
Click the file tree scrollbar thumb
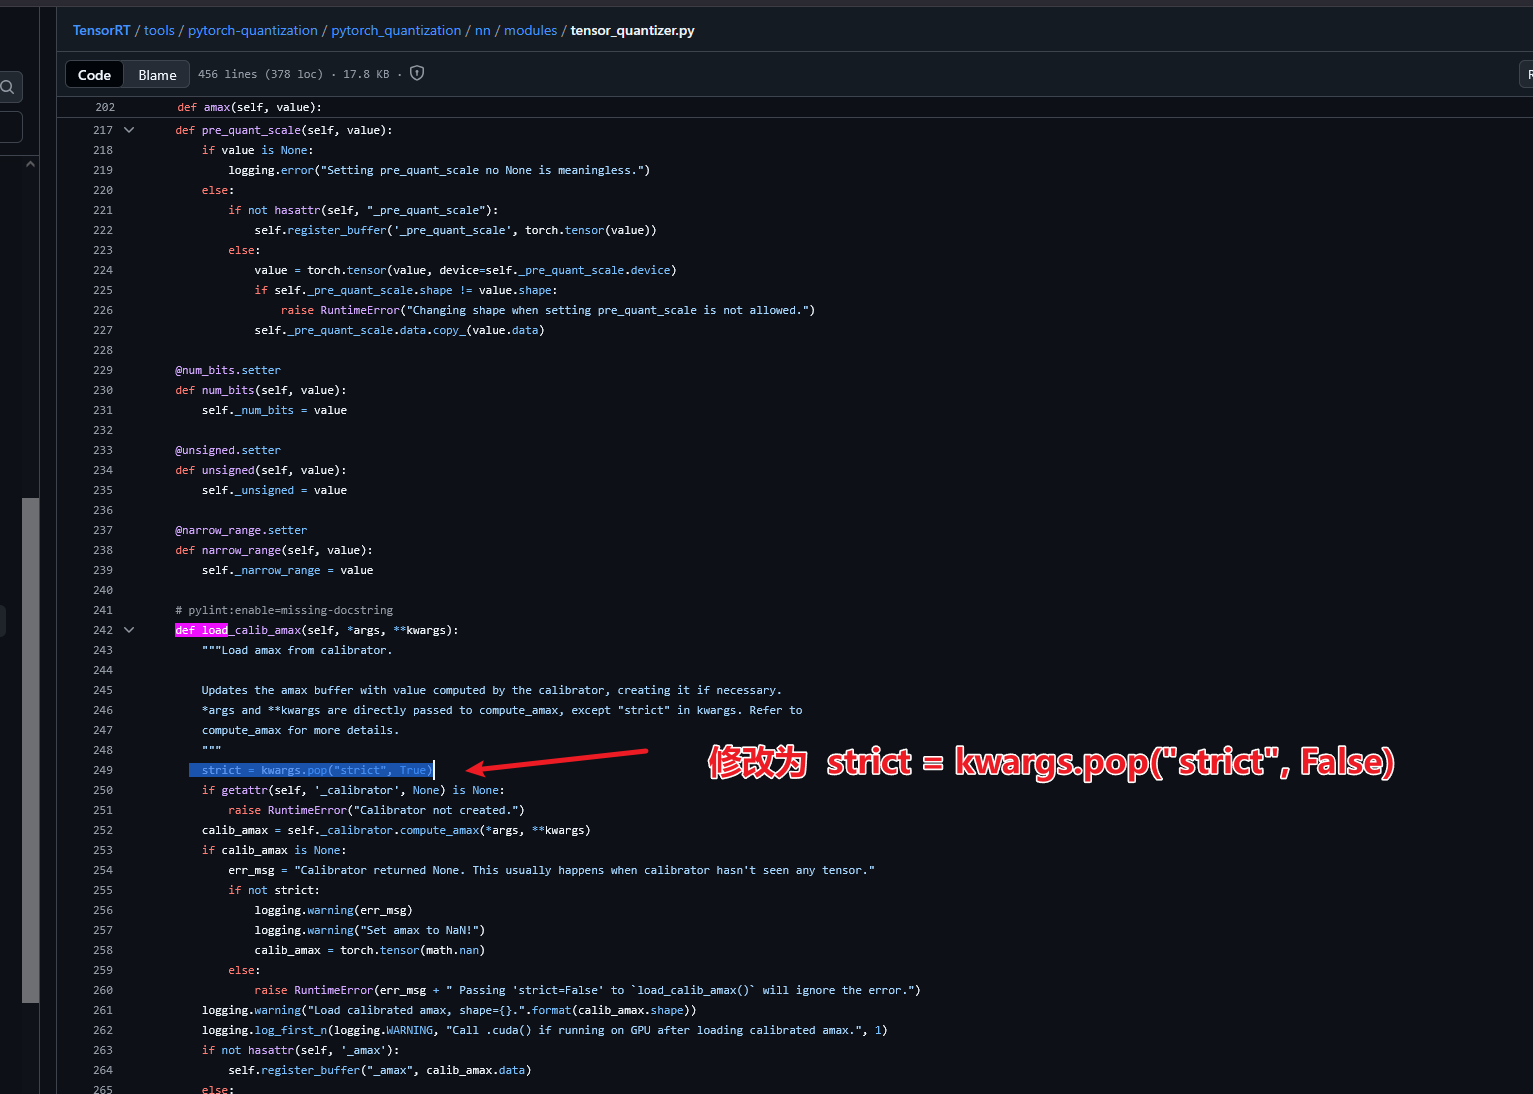point(30,750)
